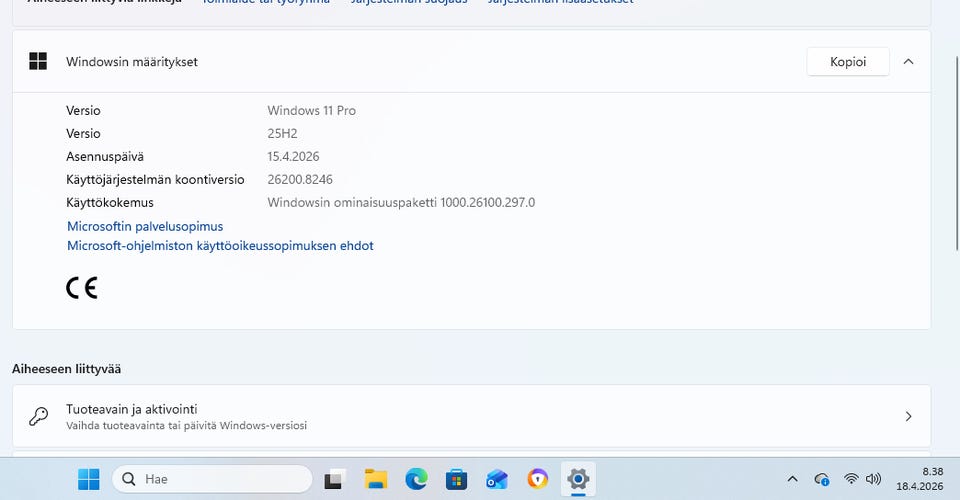The height and width of the screenshot is (500, 960).
Task: Collapse the Windowsin määritykset section
Action: pos(909,62)
